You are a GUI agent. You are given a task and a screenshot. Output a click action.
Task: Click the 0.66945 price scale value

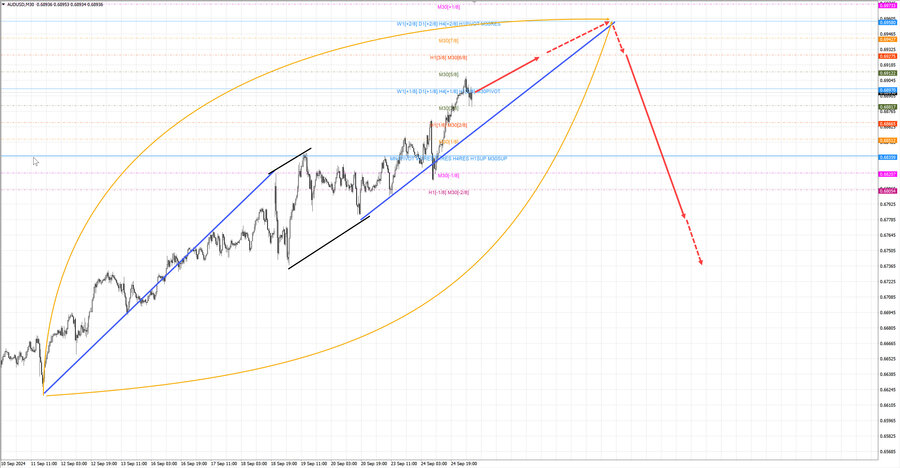(889, 312)
